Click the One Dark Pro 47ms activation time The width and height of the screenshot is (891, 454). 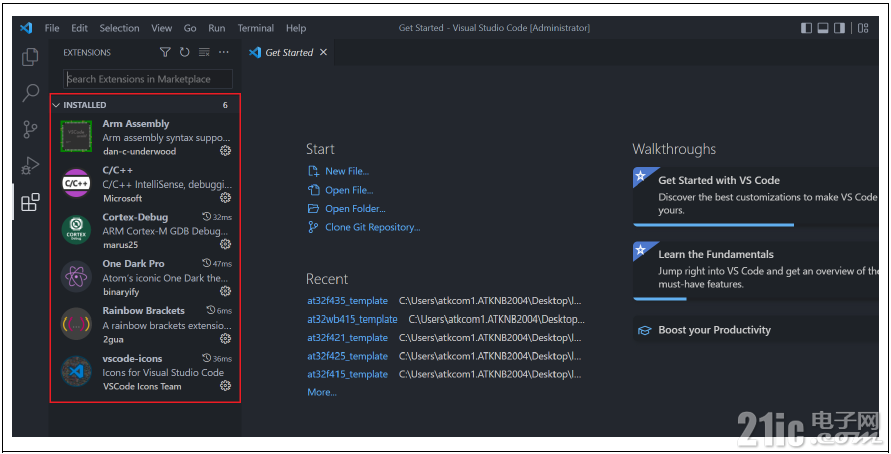217,264
